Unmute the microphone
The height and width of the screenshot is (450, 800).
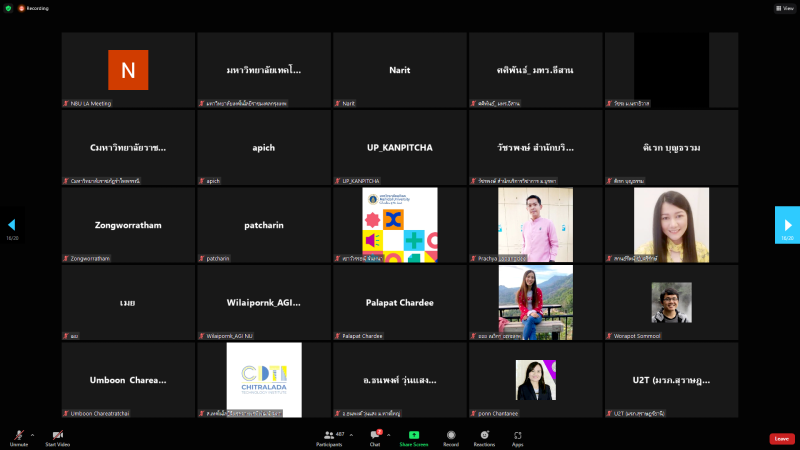point(18,436)
